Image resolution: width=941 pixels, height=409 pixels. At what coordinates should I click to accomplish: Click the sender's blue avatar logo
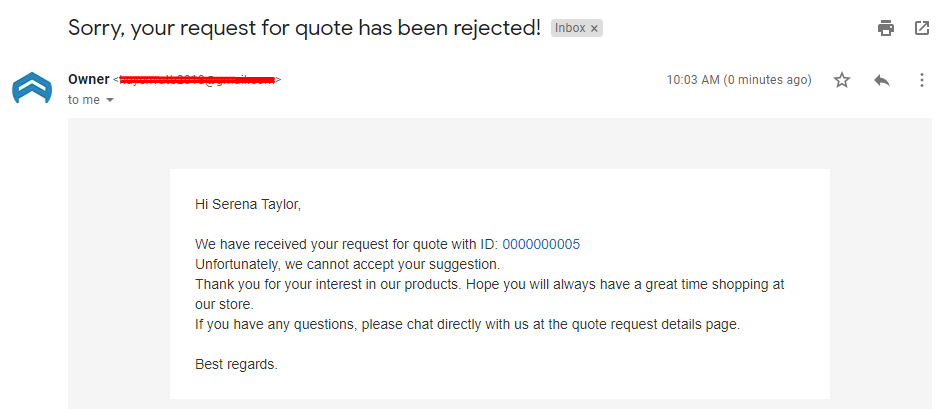point(31,88)
